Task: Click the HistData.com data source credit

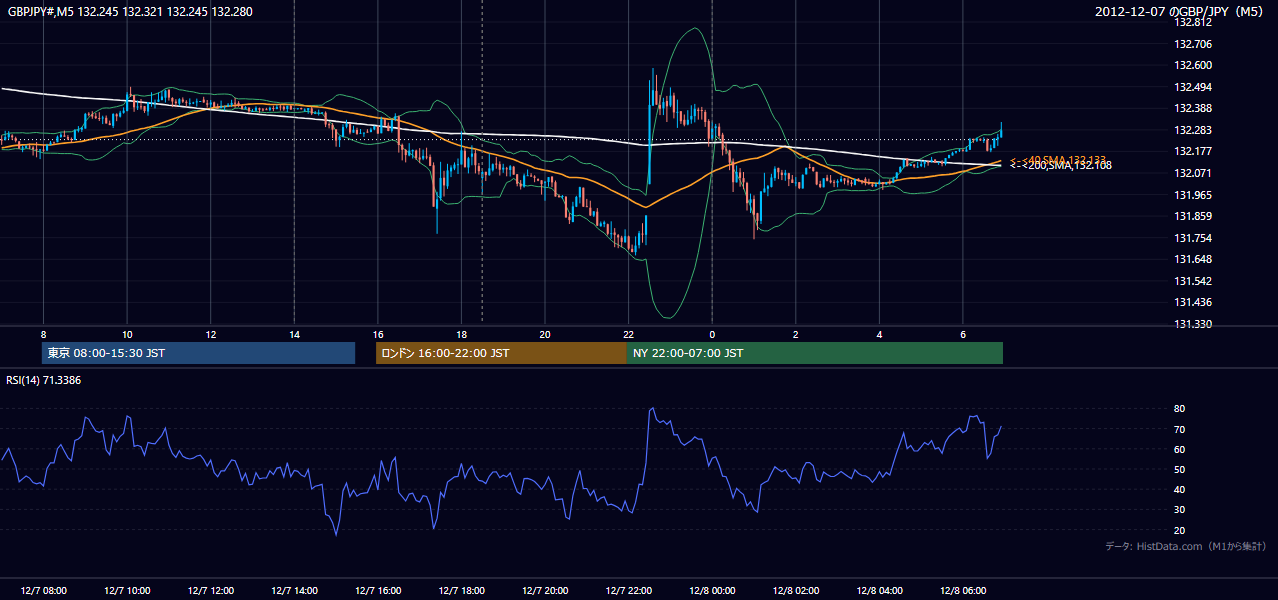Action: pos(1185,546)
